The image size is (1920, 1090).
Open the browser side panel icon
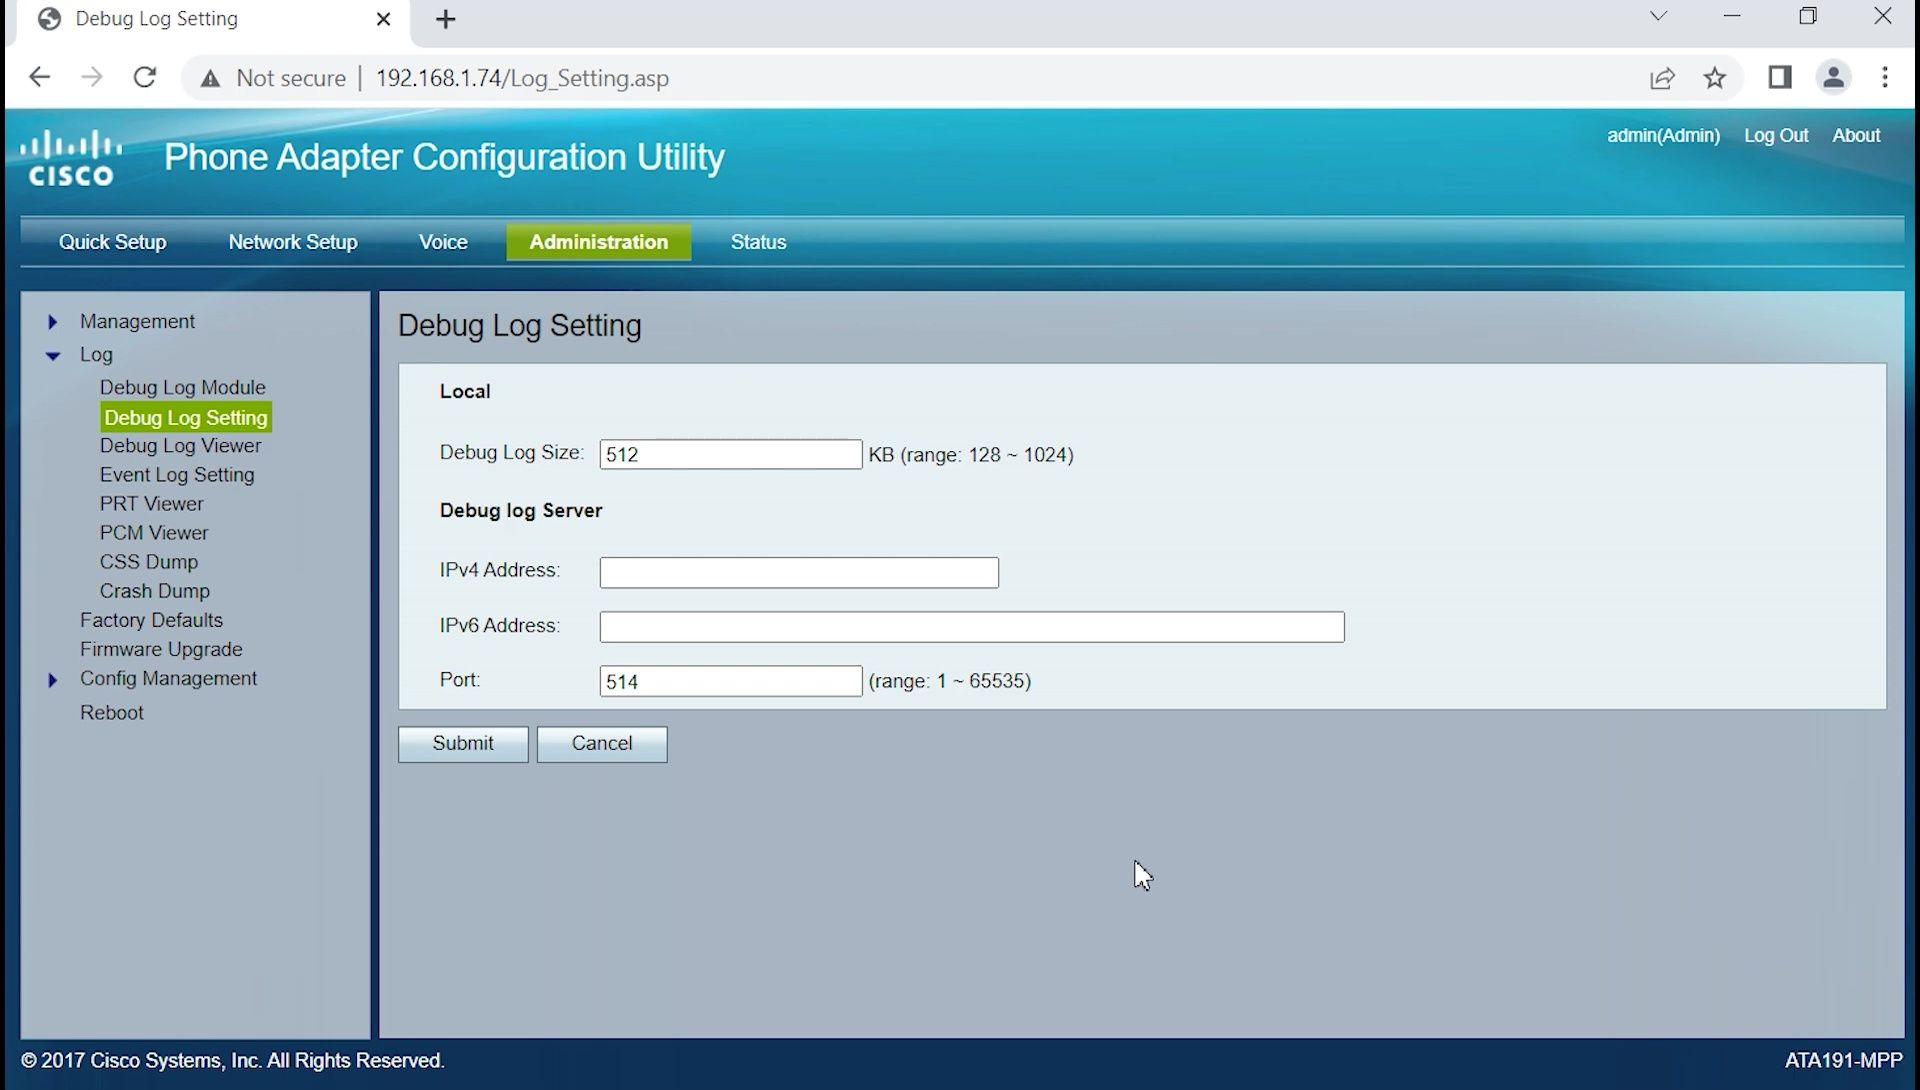coord(1780,77)
